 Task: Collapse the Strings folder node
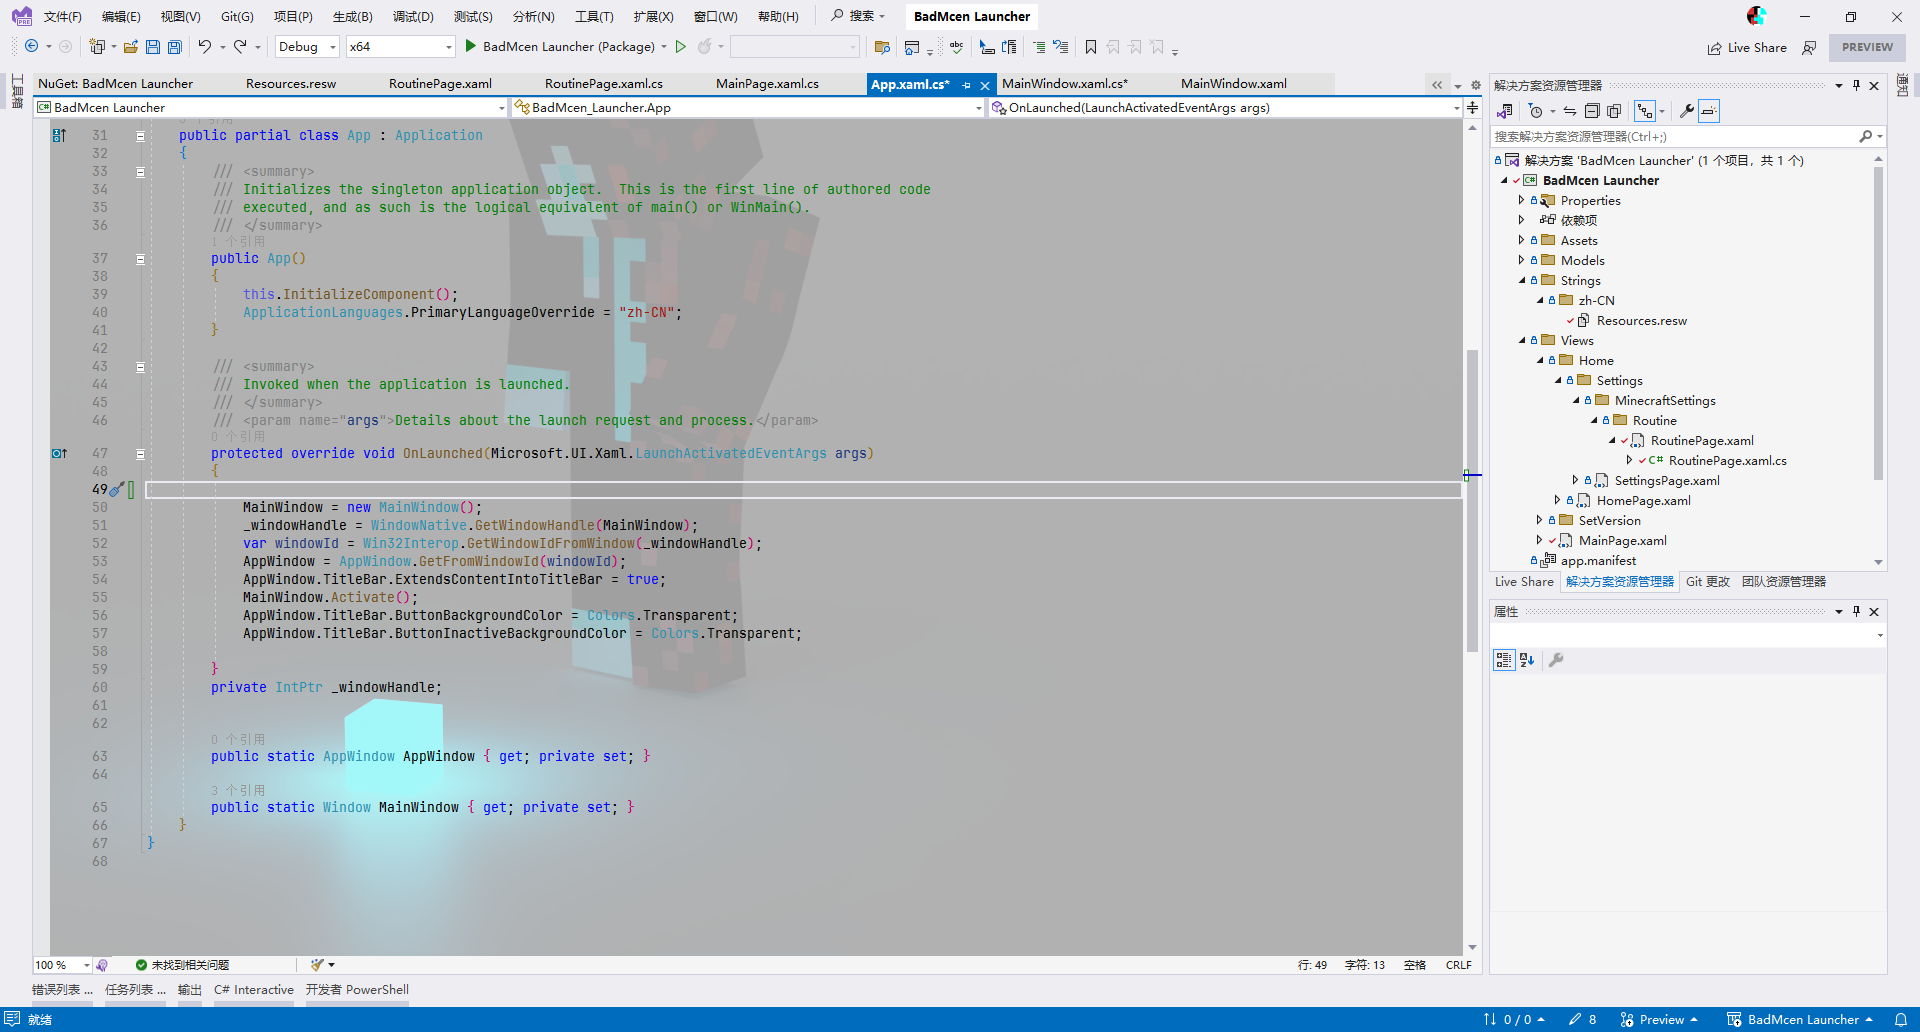tap(1522, 280)
